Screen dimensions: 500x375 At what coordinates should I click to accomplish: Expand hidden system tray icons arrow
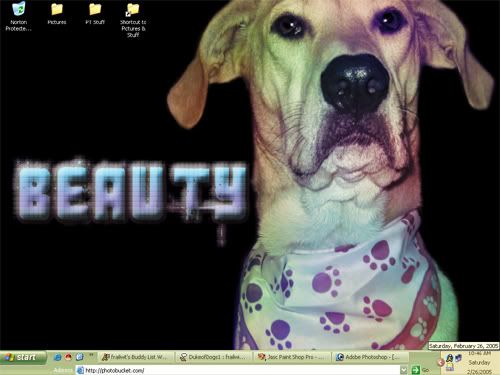click(x=440, y=363)
